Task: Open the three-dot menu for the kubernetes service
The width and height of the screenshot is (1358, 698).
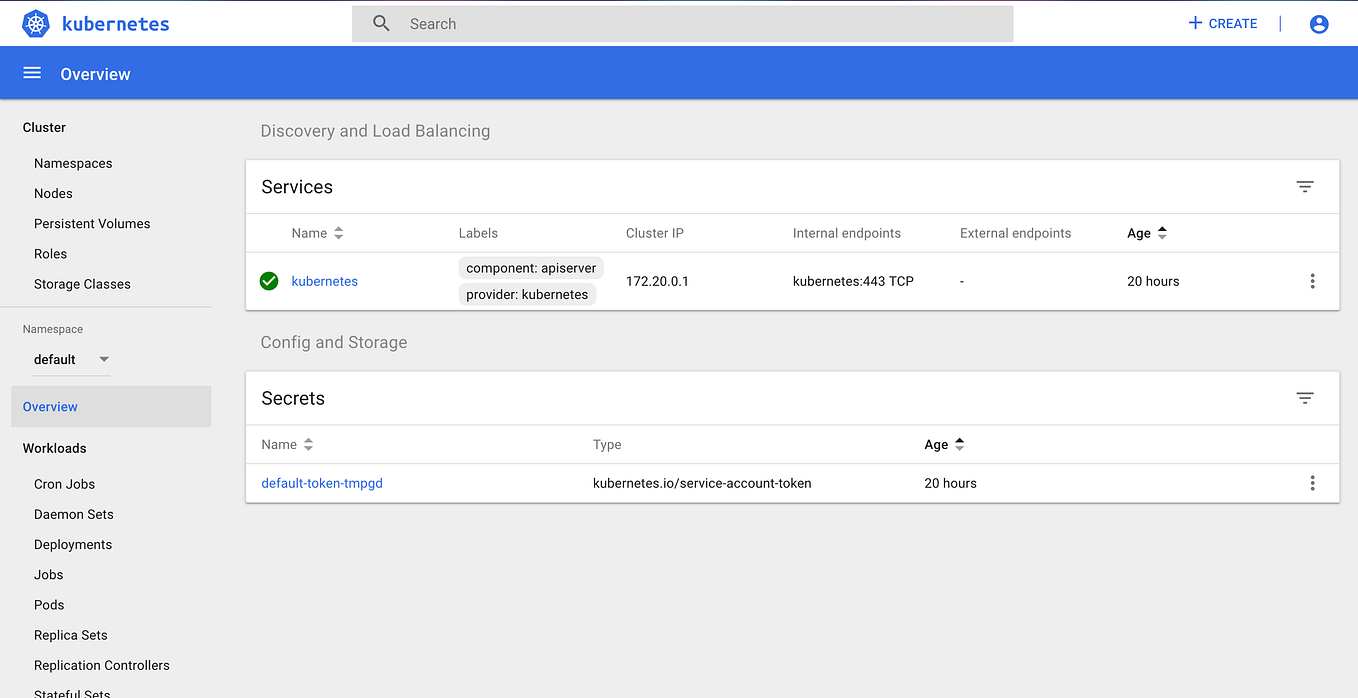Action: click(x=1312, y=281)
